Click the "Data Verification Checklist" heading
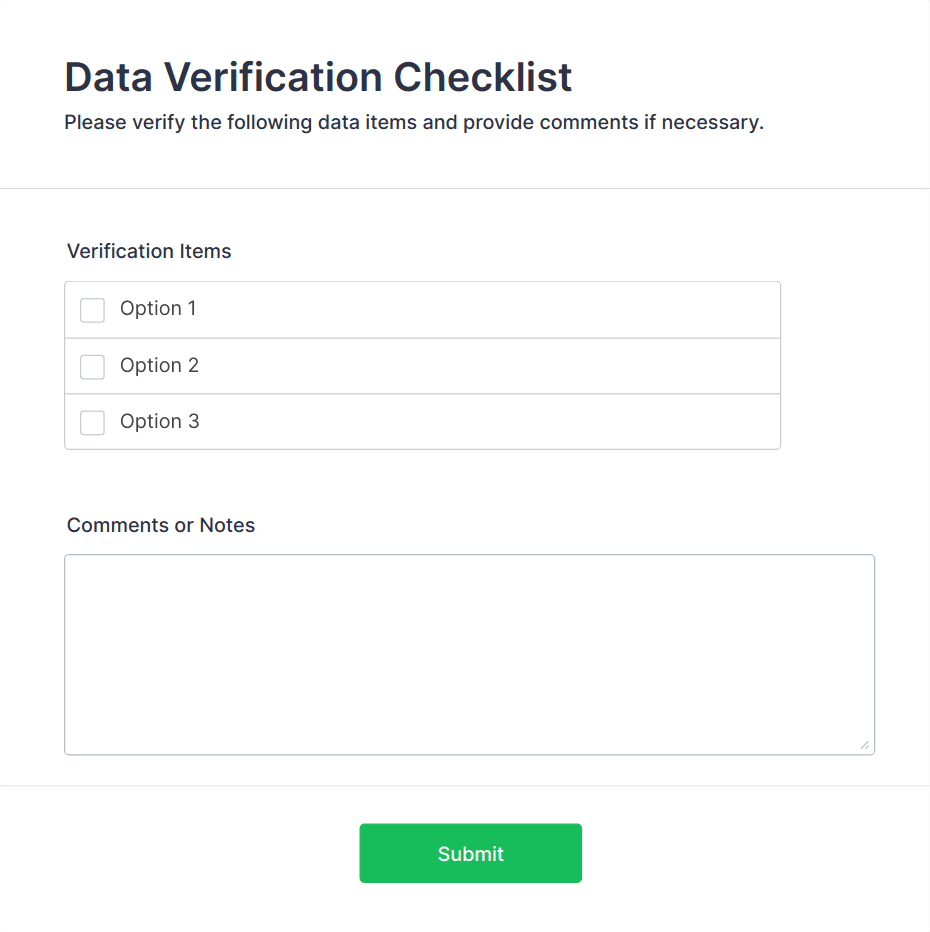 pyautogui.click(x=318, y=78)
